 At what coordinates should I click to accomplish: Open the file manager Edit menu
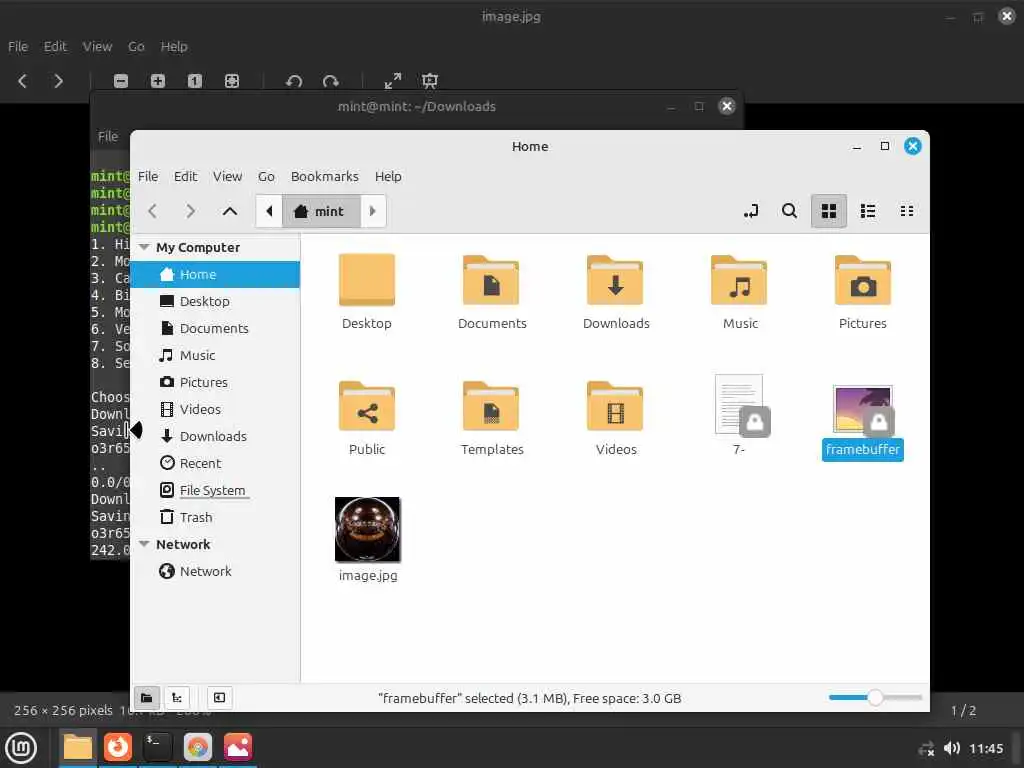click(185, 176)
